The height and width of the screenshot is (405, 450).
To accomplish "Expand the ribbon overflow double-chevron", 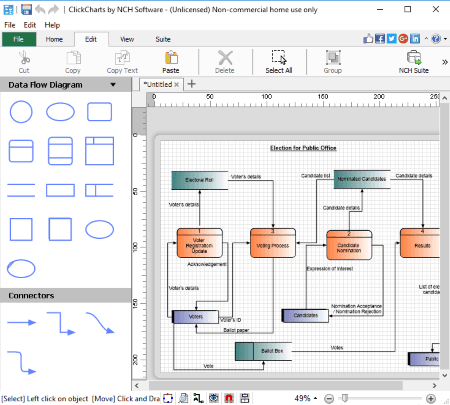I will (x=445, y=62).
